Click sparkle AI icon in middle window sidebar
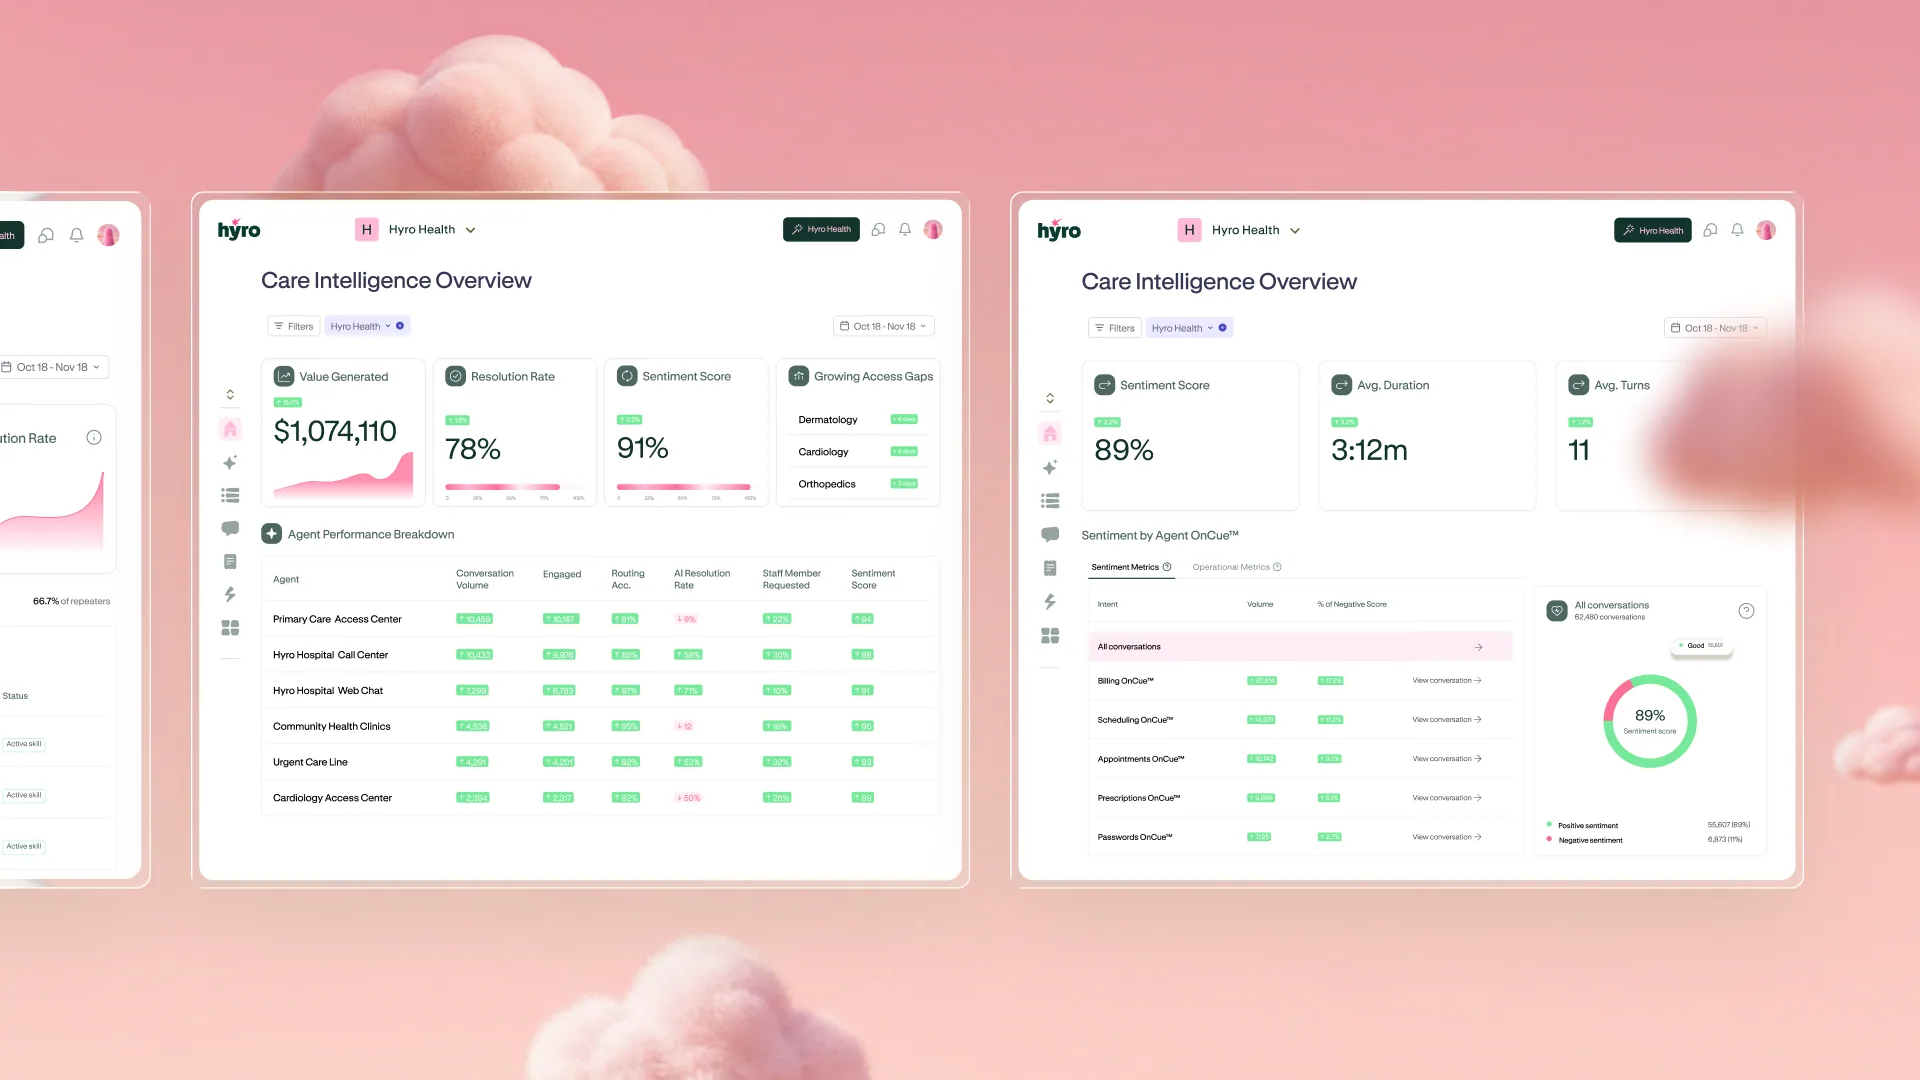This screenshot has height=1080, width=1920. (x=230, y=462)
